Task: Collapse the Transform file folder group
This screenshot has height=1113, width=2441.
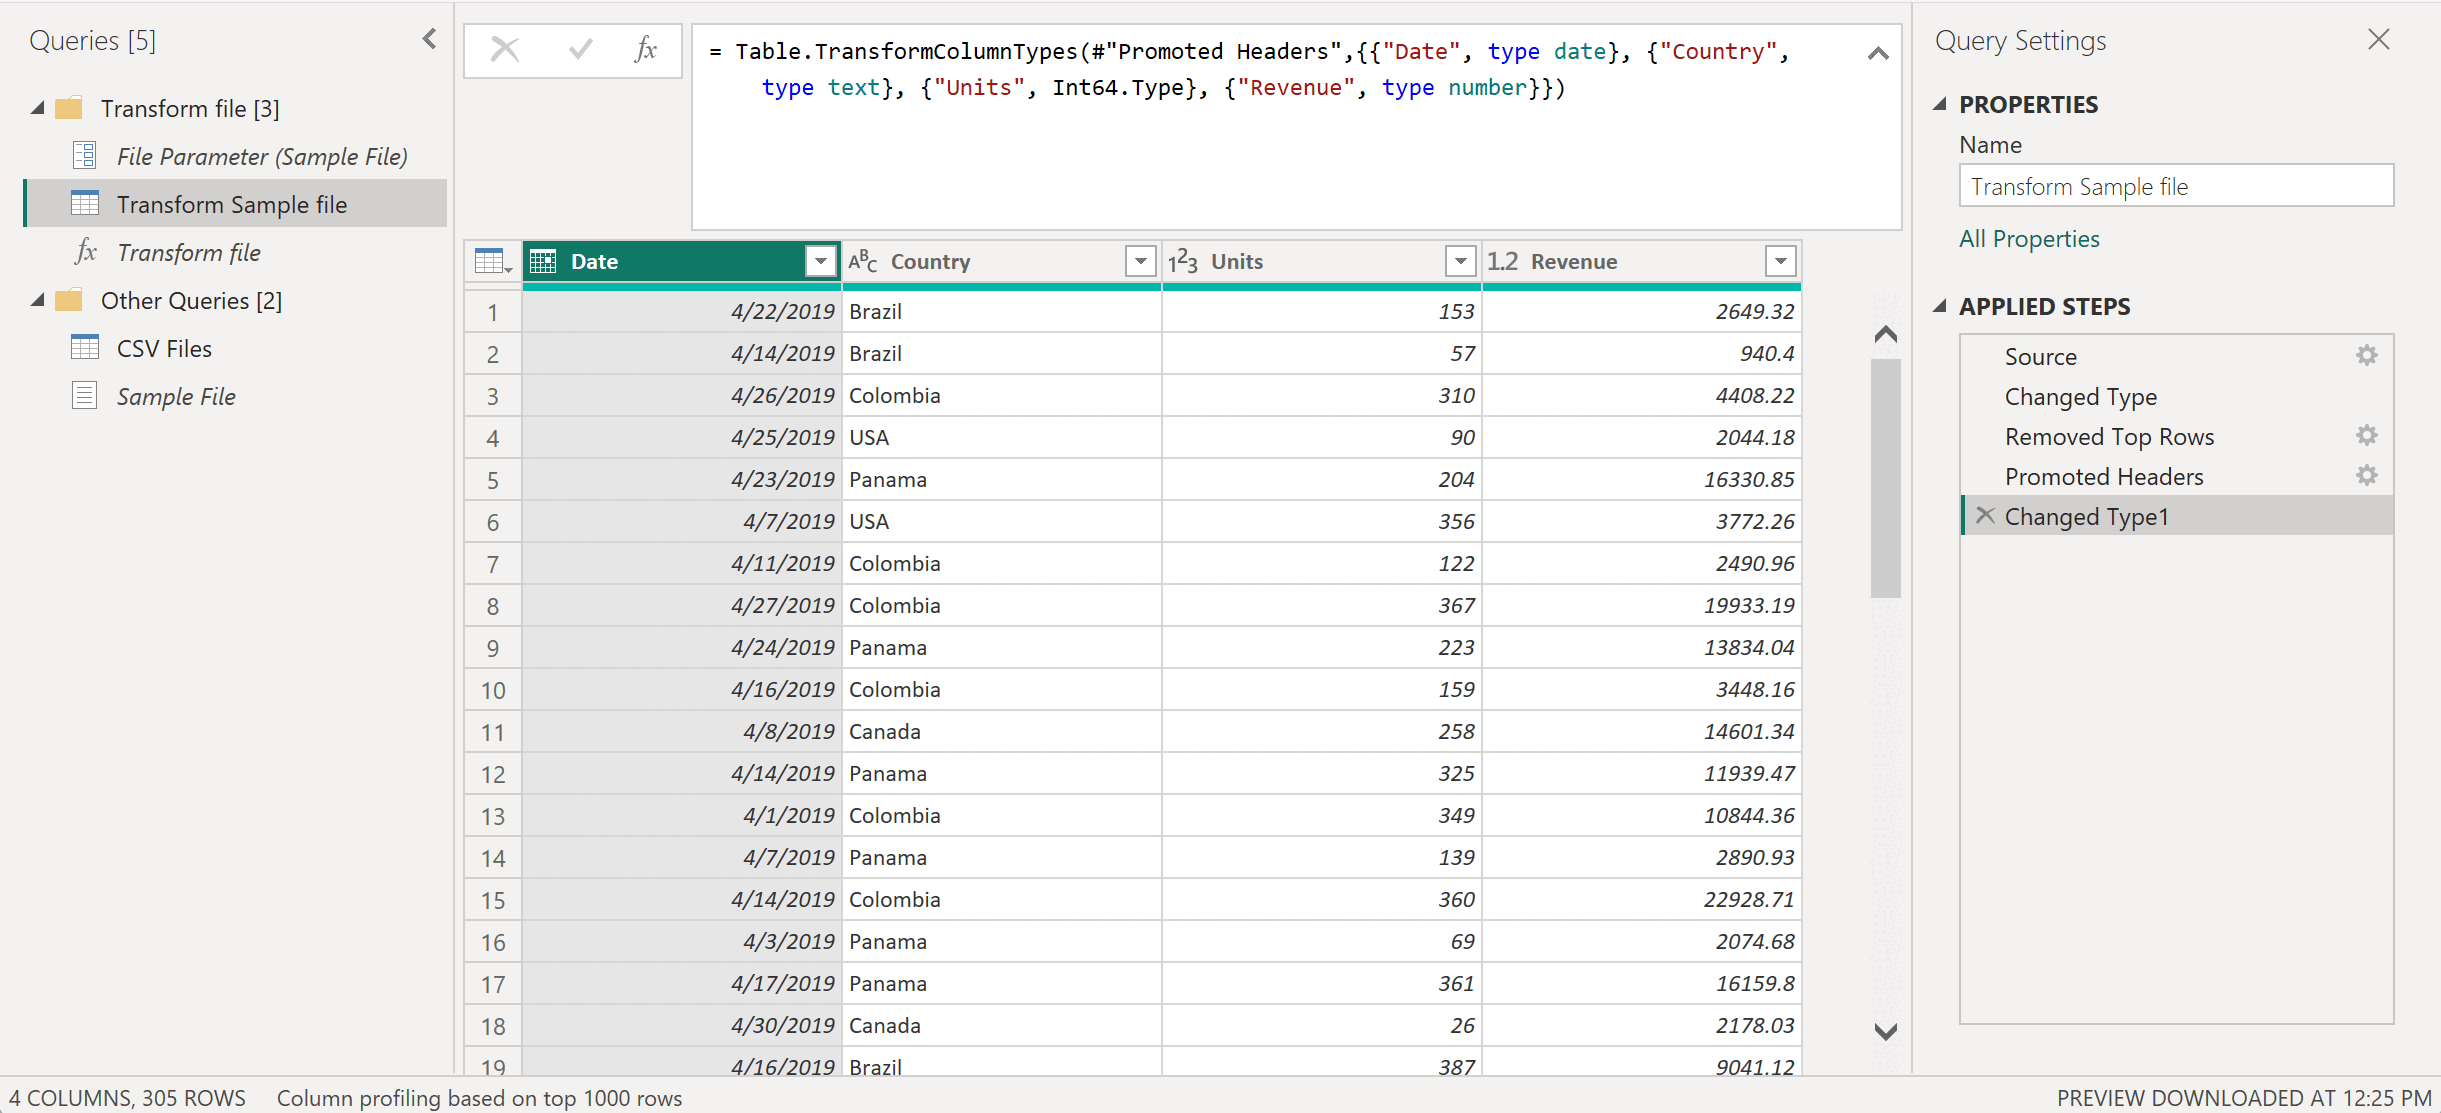Action: (38, 108)
